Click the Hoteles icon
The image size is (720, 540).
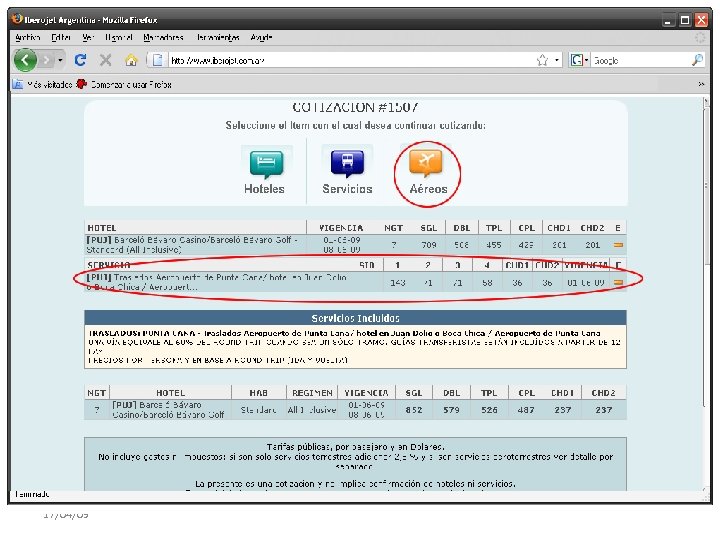[266, 164]
